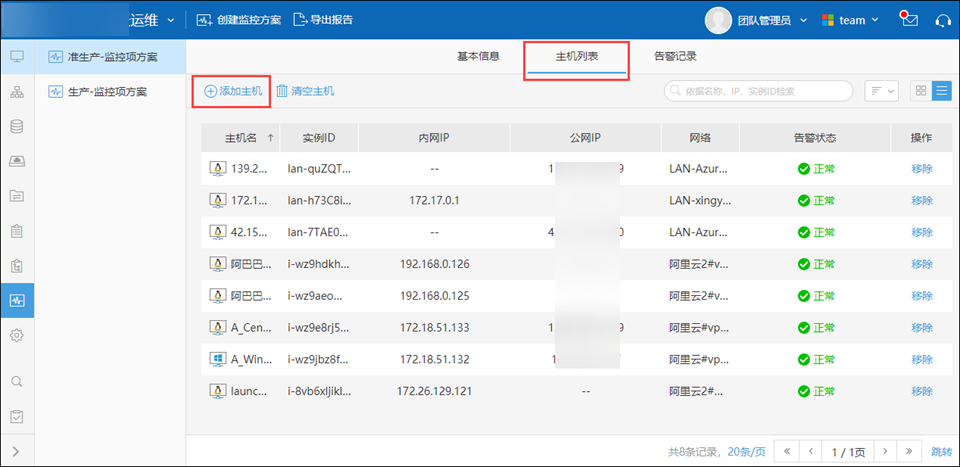Click the settings gear in left sidebar
This screenshot has width=960, height=467.
click(x=17, y=335)
